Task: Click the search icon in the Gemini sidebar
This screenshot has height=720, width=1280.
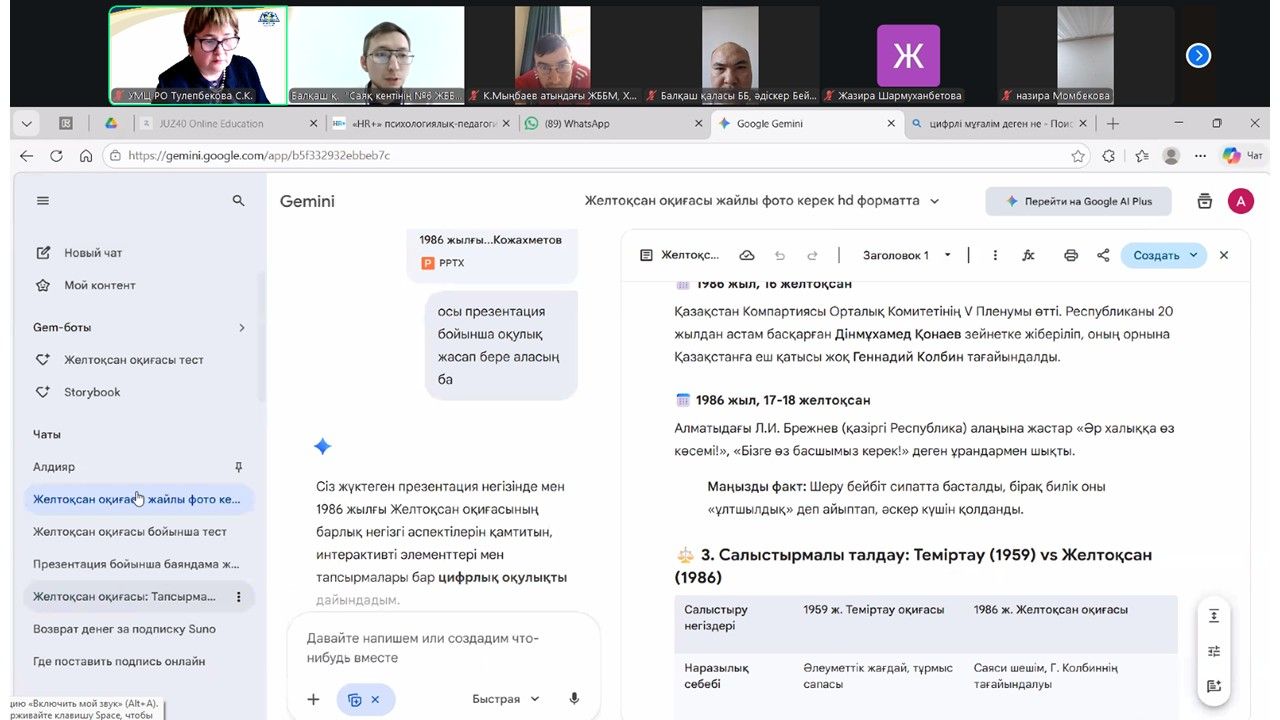Action: click(x=238, y=201)
